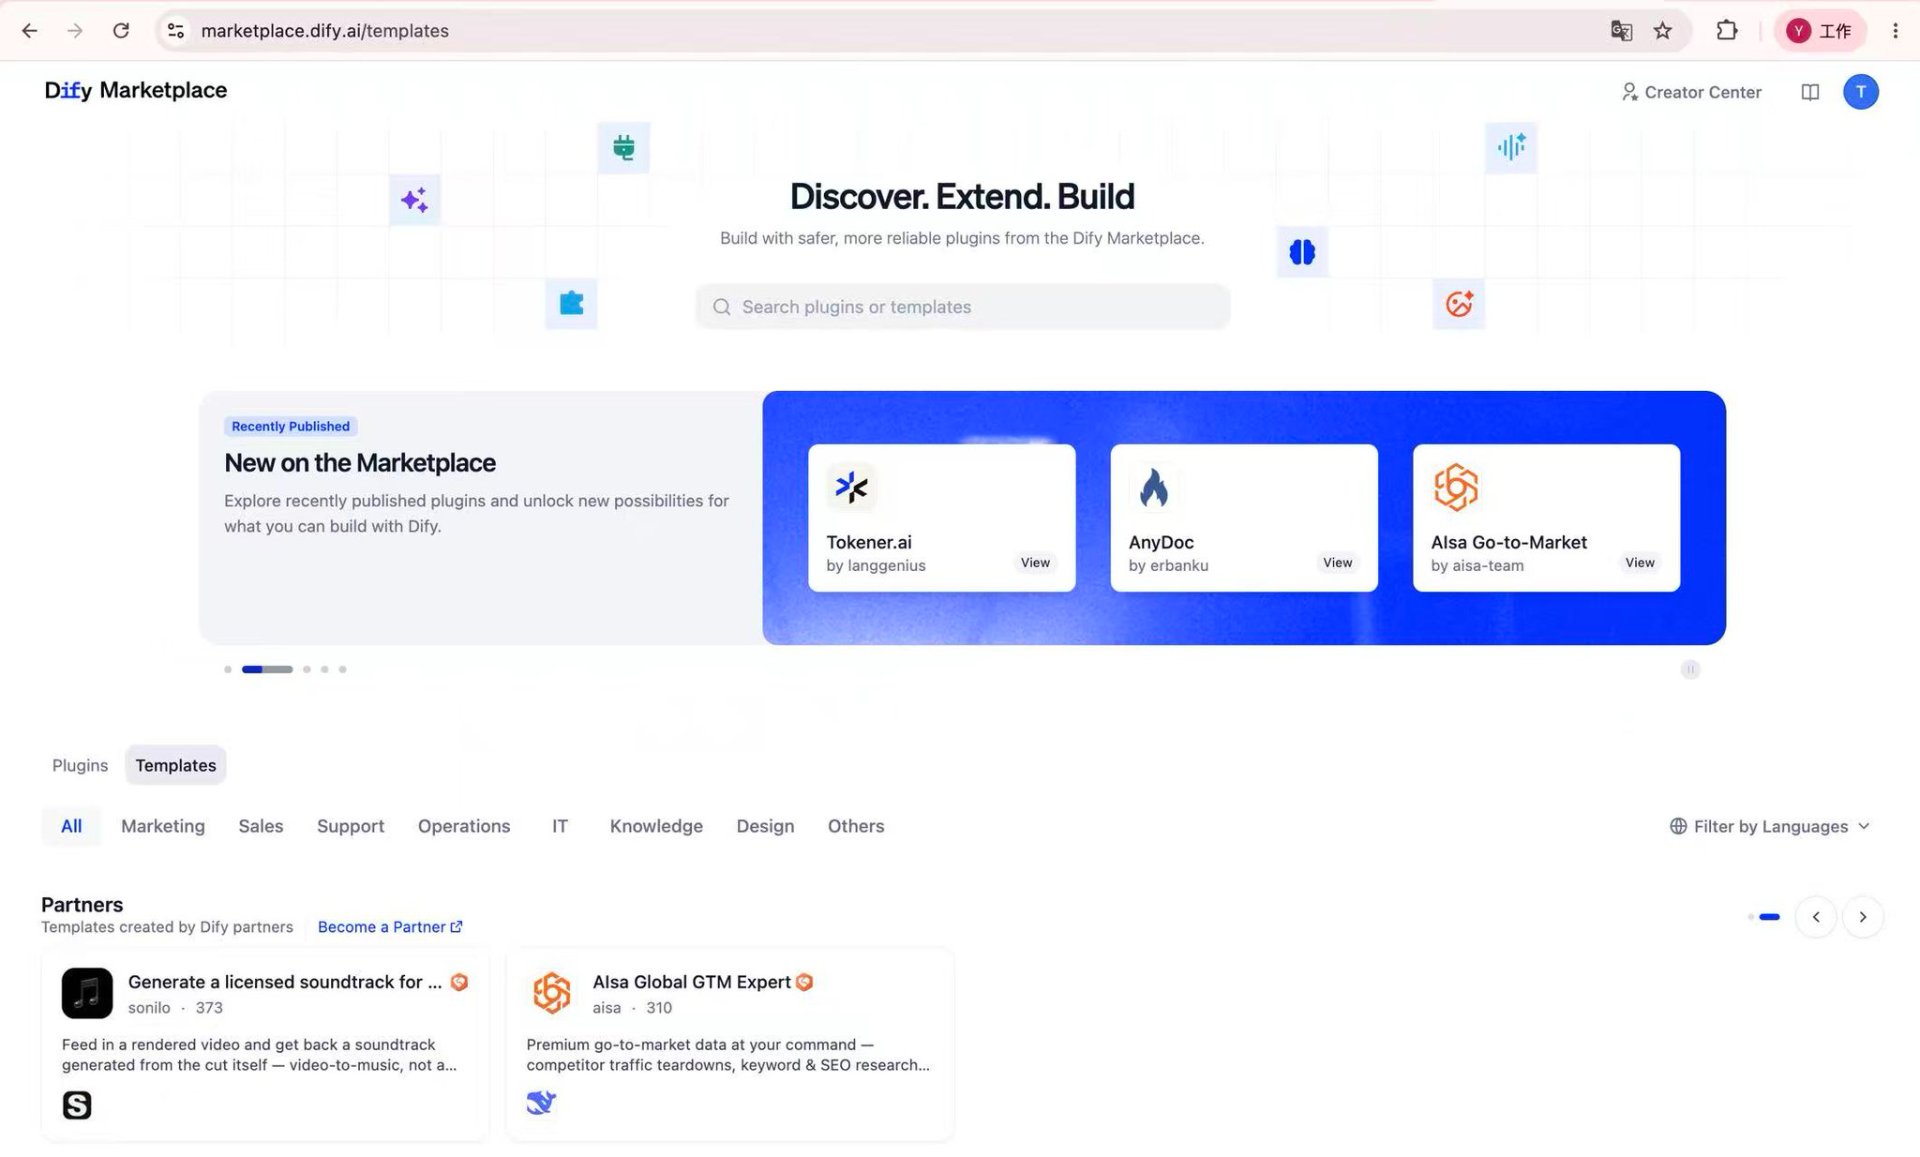Click the AIsa Global GTM Expert logo
Image resolution: width=1920 pixels, height=1157 pixels.
point(552,993)
